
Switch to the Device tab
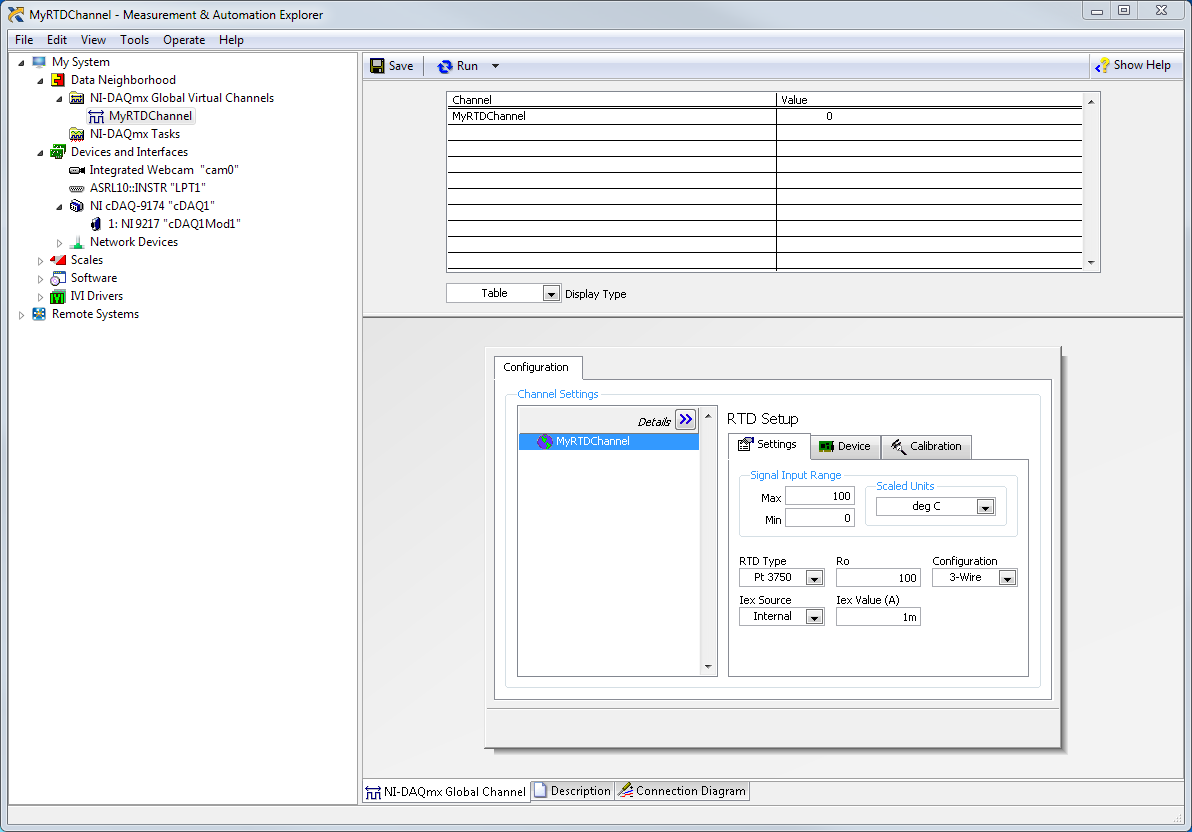pos(845,447)
